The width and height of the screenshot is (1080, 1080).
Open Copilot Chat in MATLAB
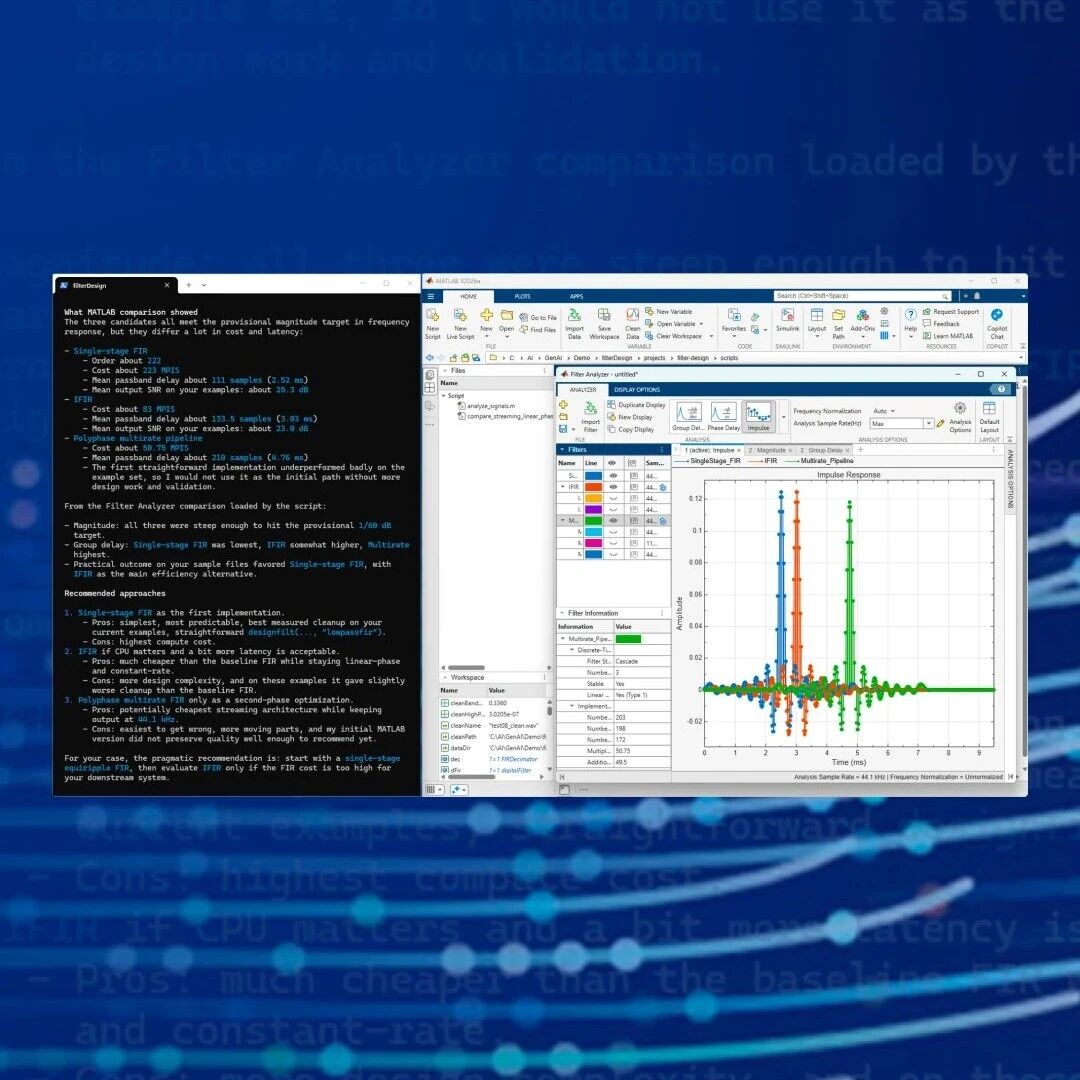pyautogui.click(x=997, y=322)
